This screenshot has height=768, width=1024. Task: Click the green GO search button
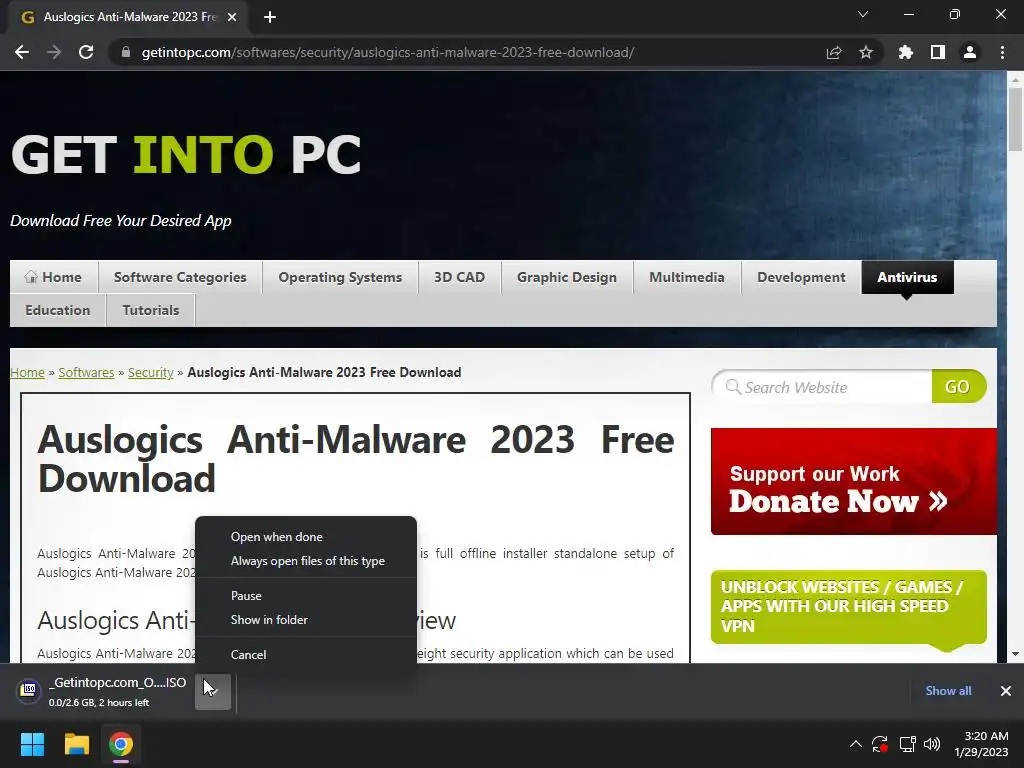point(958,387)
